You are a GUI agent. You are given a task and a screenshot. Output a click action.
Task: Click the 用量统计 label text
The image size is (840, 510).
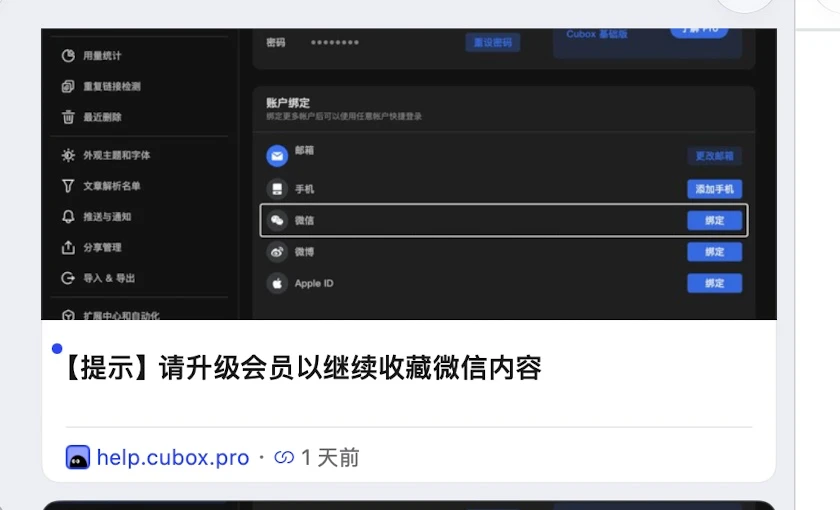pos(102,56)
